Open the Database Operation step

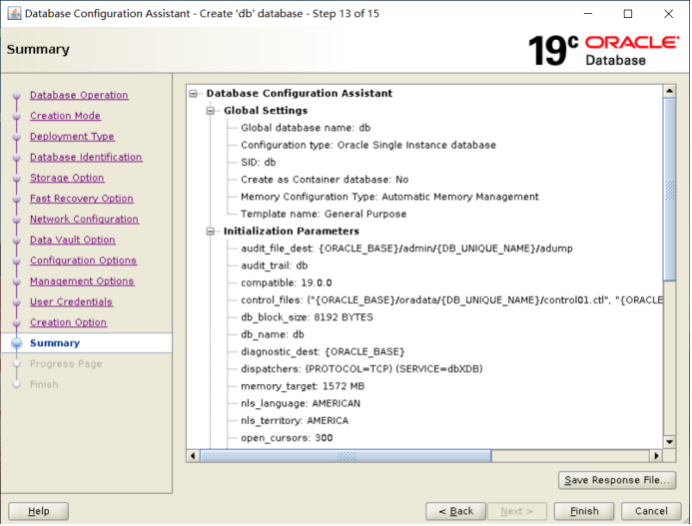click(x=79, y=95)
